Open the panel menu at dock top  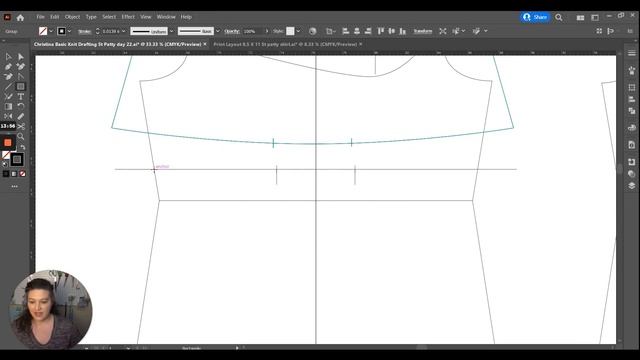pos(631,53)
